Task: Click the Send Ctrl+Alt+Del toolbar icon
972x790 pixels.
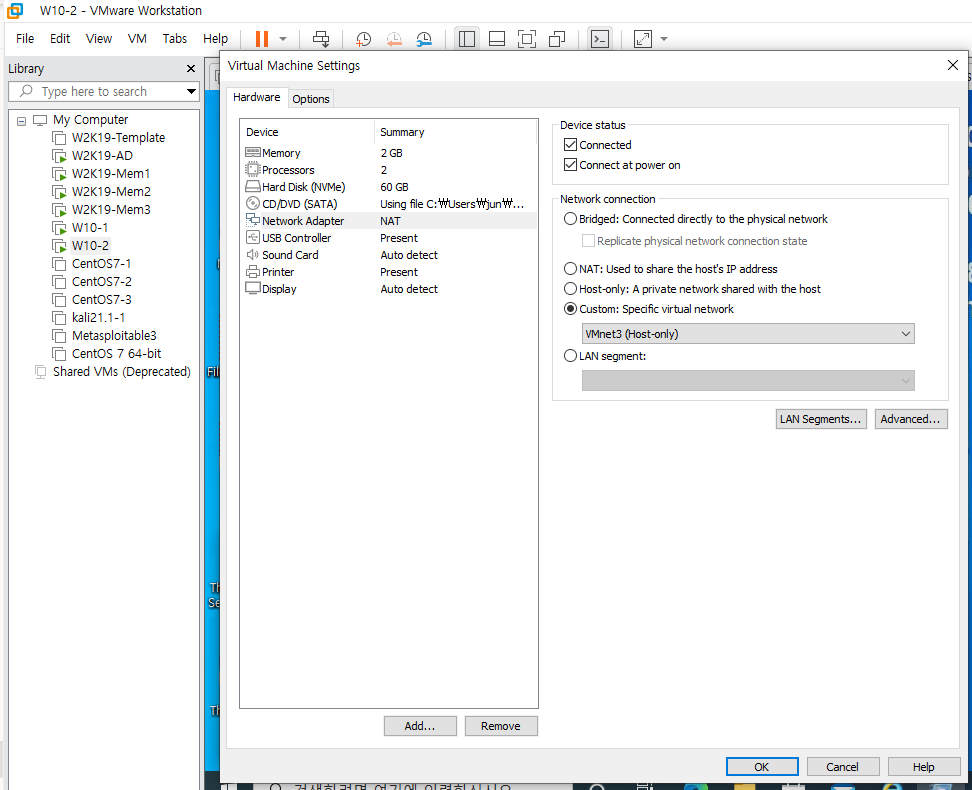Action: [321, 39]
